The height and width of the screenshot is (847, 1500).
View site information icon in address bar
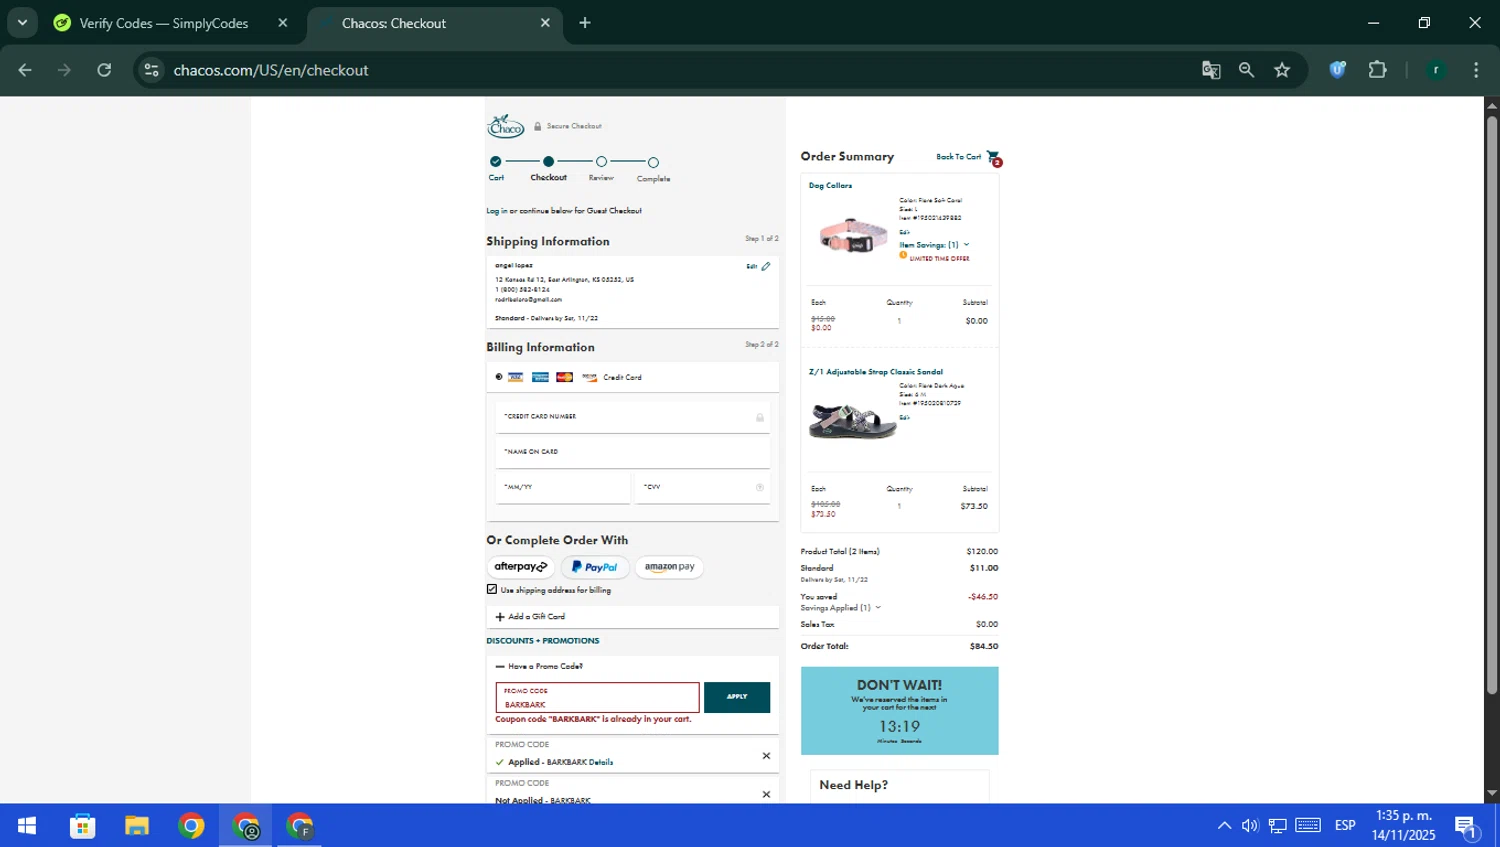[152, 70]
